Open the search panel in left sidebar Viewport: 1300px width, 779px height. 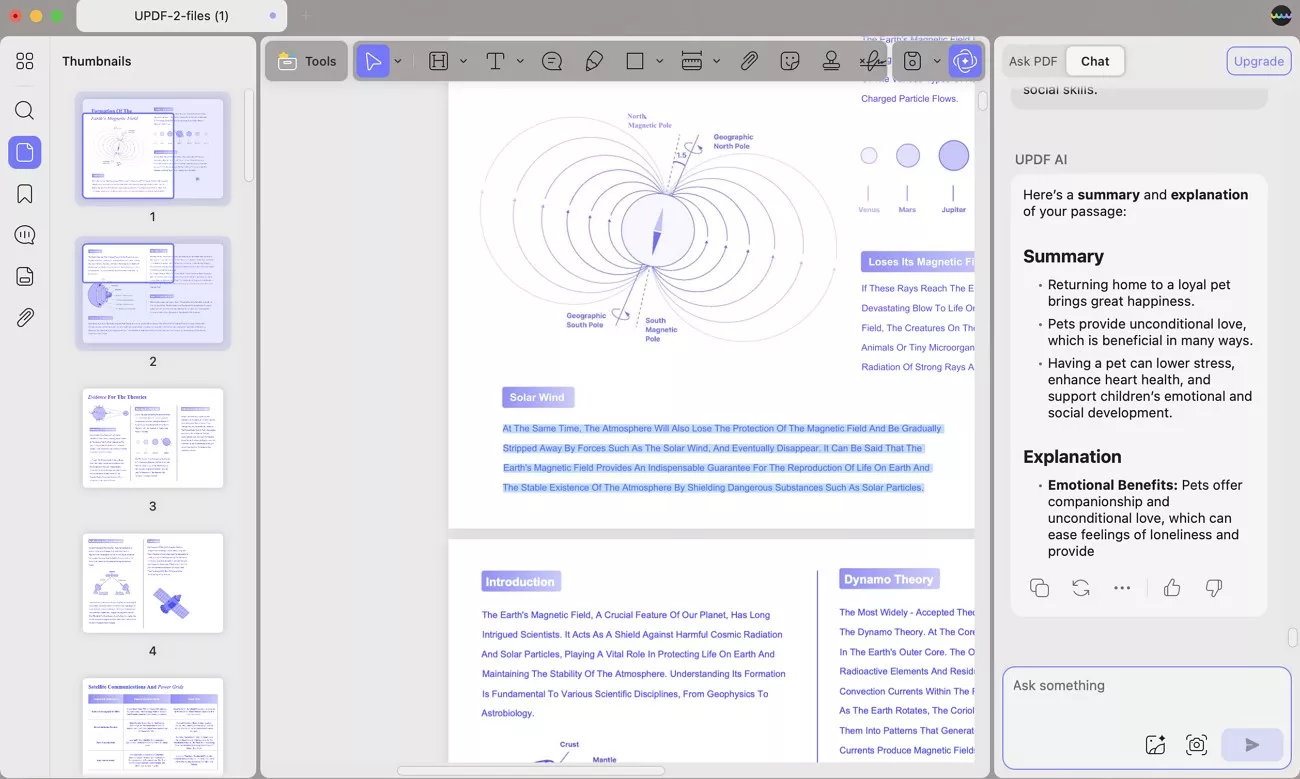(25, 110)
